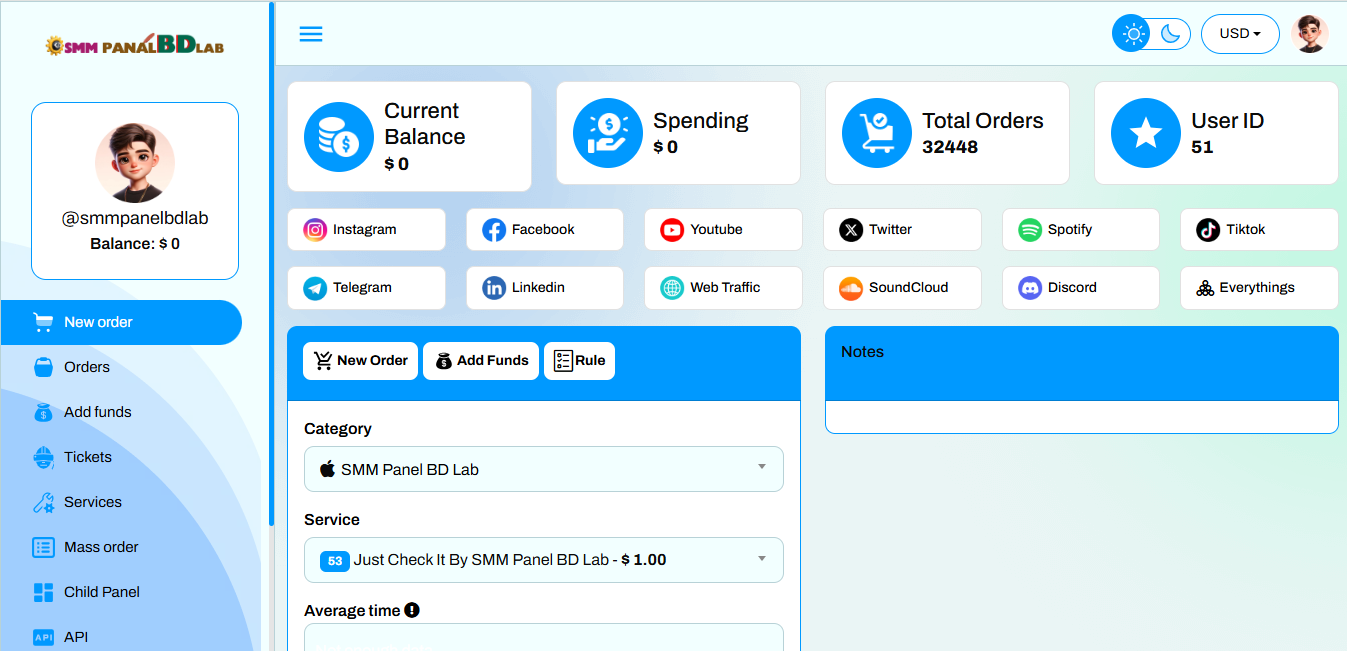The image size is (1347, 651).
Task: Click the Average time info icon
Action: (412, 610)
